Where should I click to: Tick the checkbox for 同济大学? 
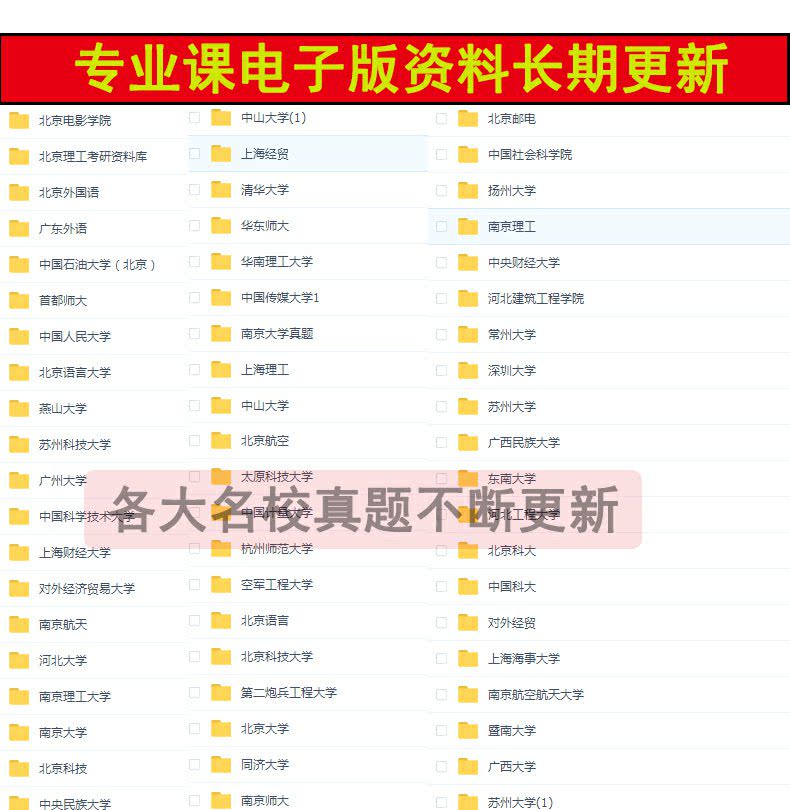pos(194,765)
